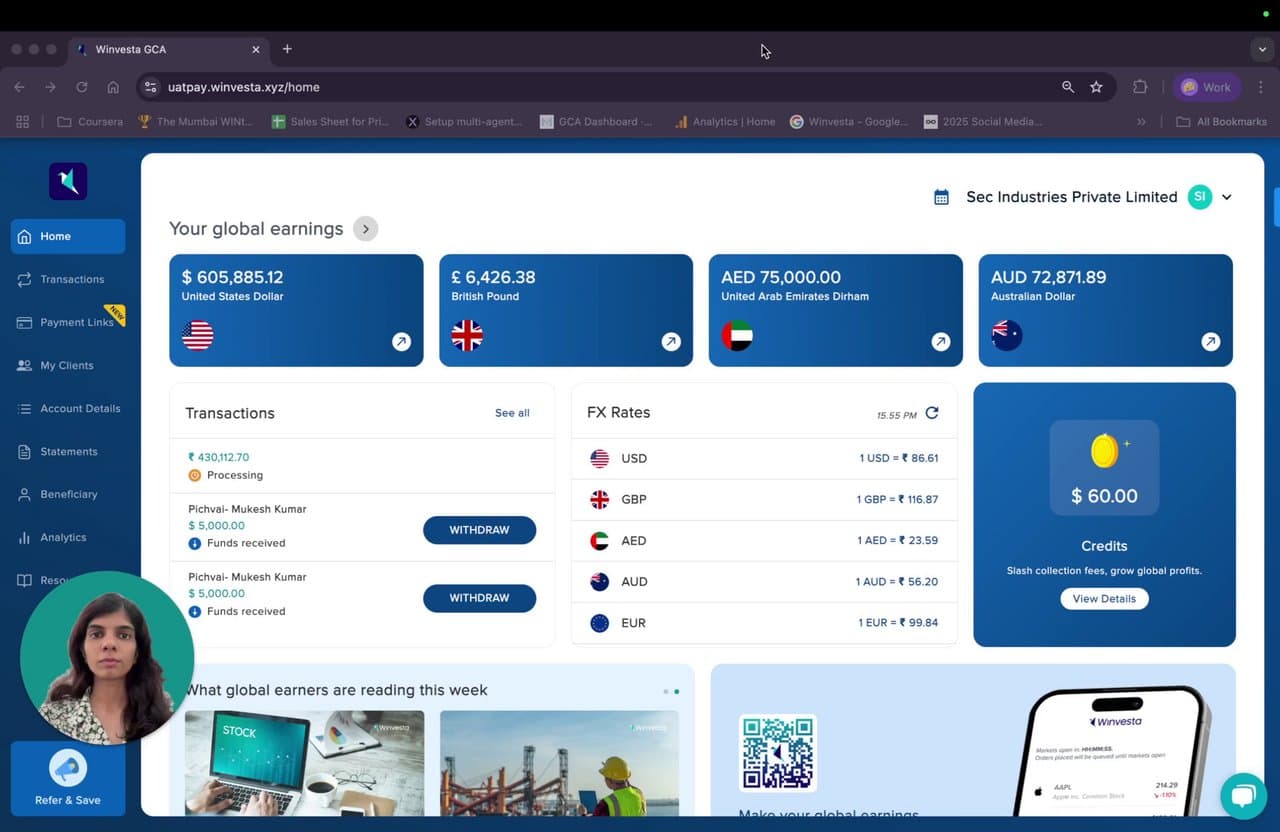This screenshot has height=832, width=1280.
Task: Go to Transactions in the sidebar
Action: pos(71,279)
